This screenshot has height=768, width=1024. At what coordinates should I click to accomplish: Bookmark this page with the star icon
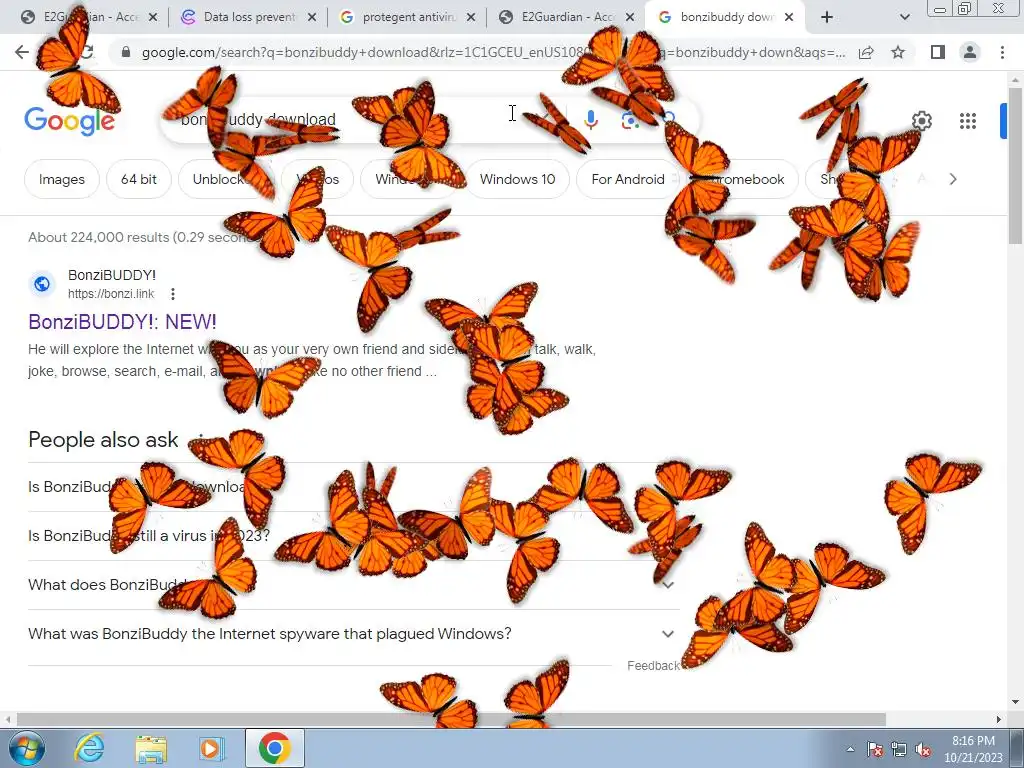pyautogui.click(x=898, y=52)
